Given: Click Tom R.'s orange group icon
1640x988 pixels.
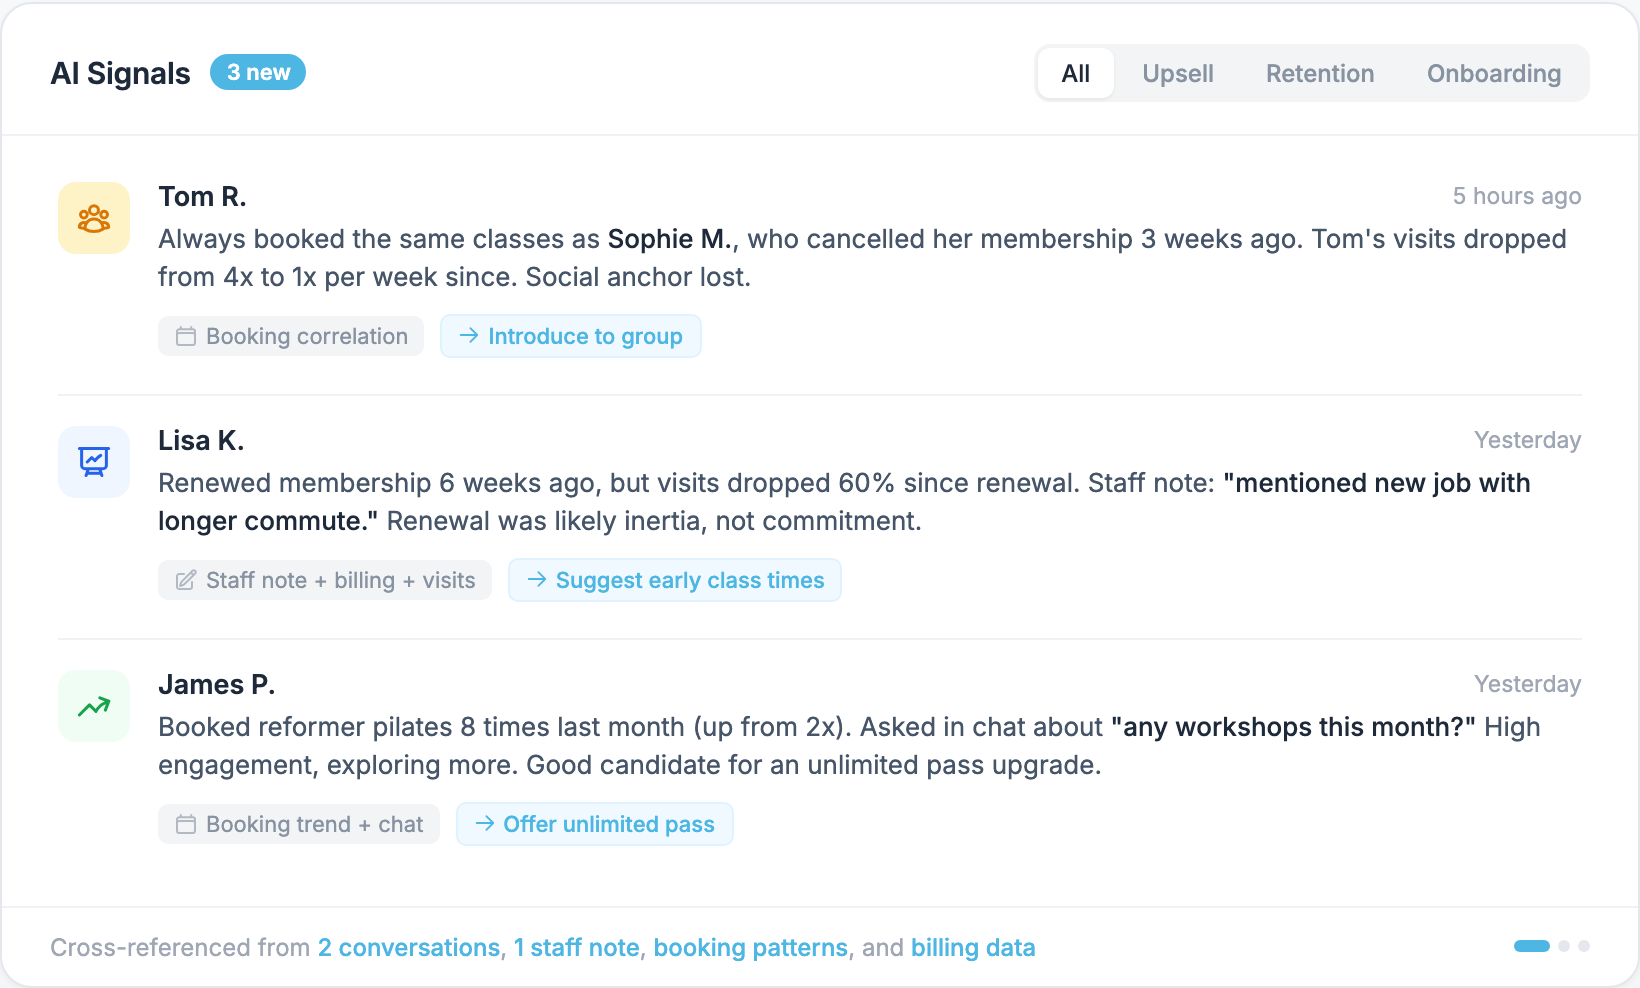Looking at the screenshot, I should 94,218.
